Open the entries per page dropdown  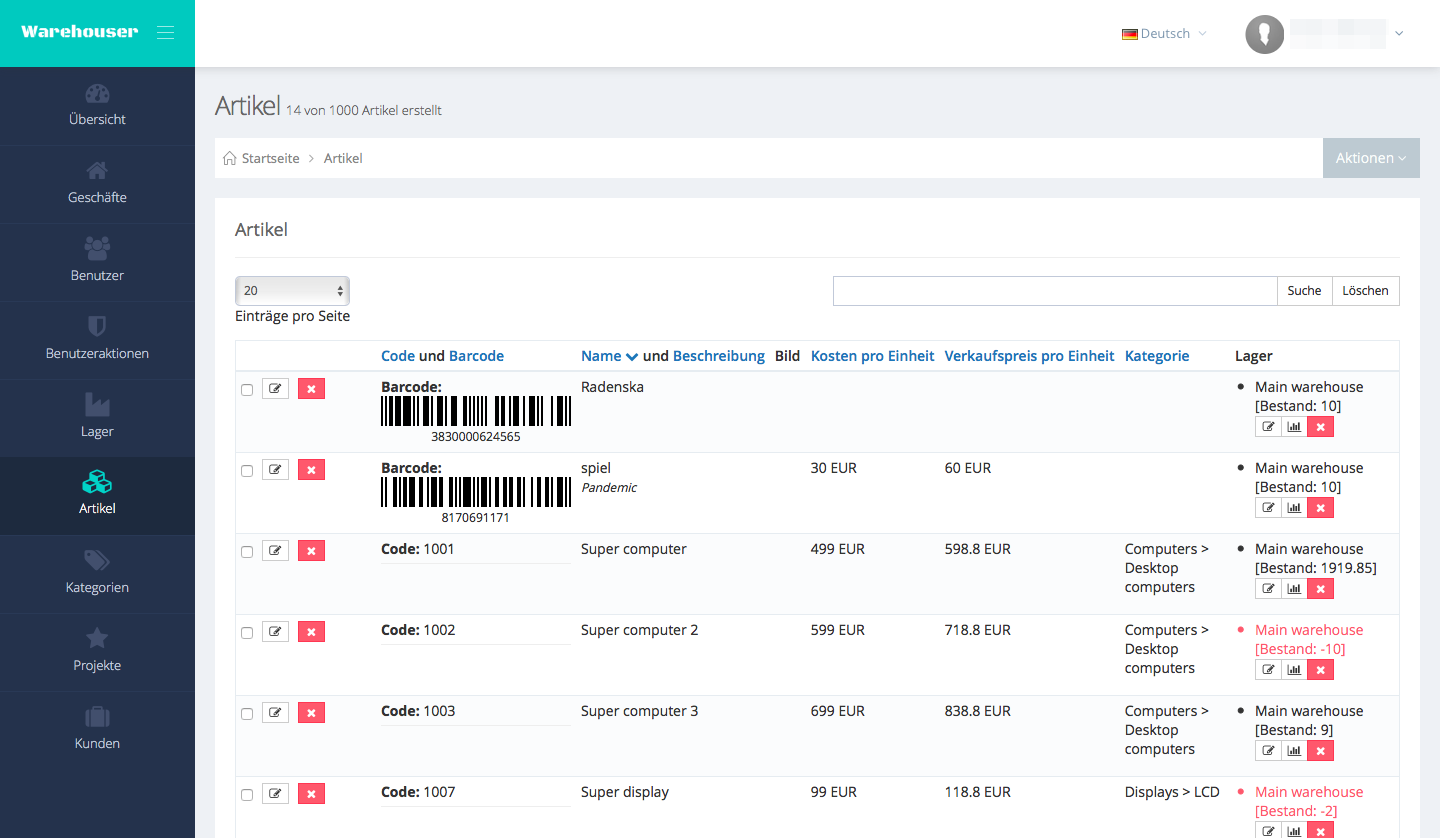click(292, 291)
